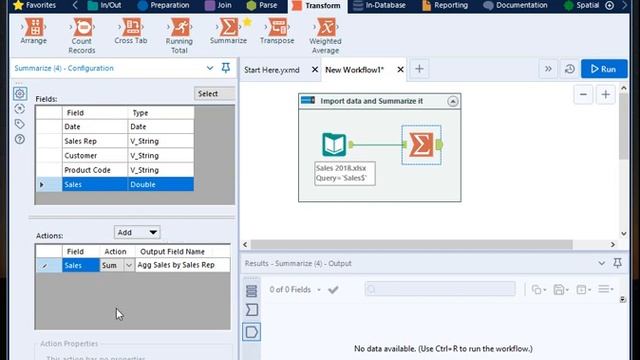This screenshot has width=640, height=360.
Task: Open the Add actions dropdown
Action: (x=137, y=232)
